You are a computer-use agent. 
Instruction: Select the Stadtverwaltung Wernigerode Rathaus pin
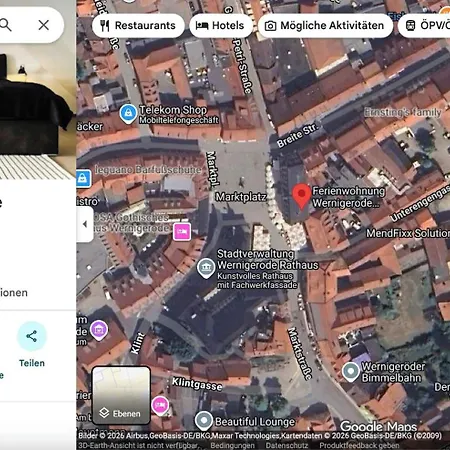point(206,268)
